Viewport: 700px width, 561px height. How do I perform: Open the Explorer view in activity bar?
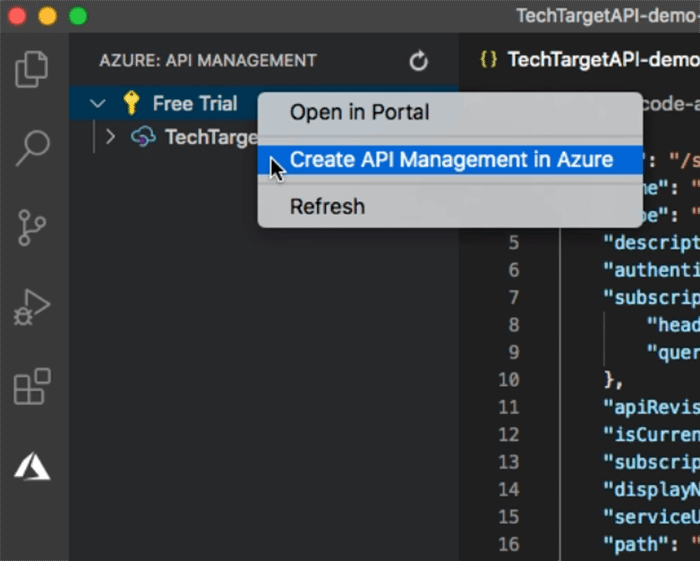pyautogui.click(x=32, y=69)
